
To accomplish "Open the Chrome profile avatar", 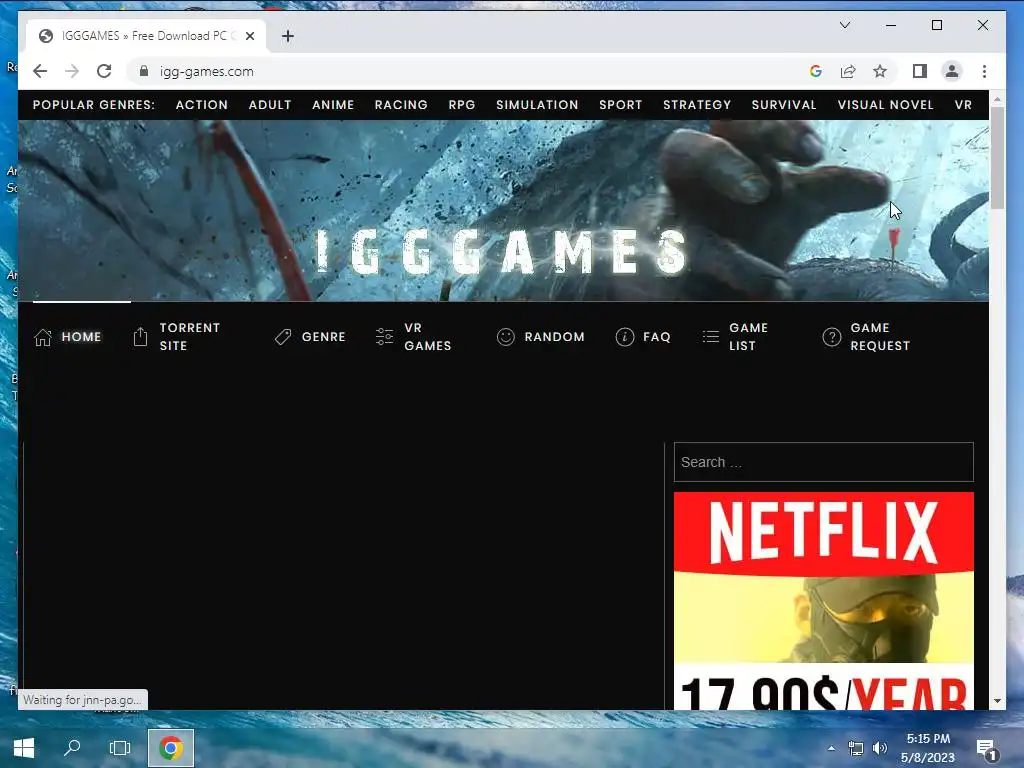I will coord(952,71).
